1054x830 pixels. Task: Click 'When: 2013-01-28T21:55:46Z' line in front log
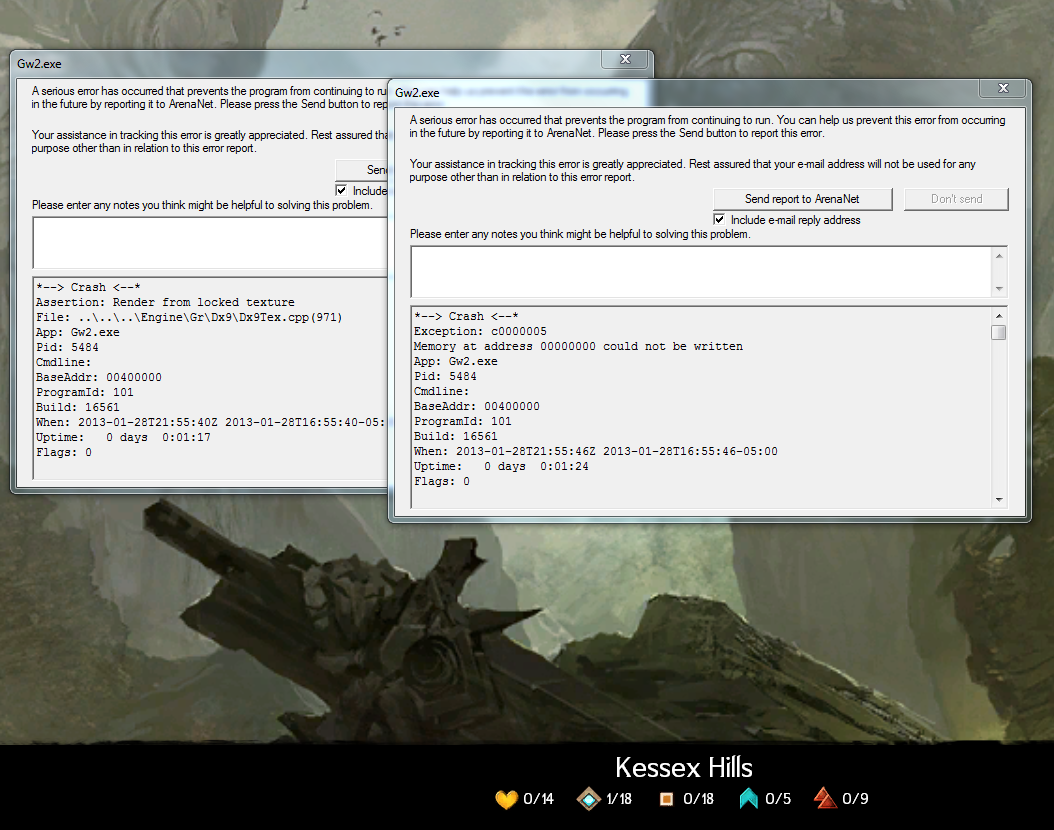pyautogui.click(x=596, y=452)
